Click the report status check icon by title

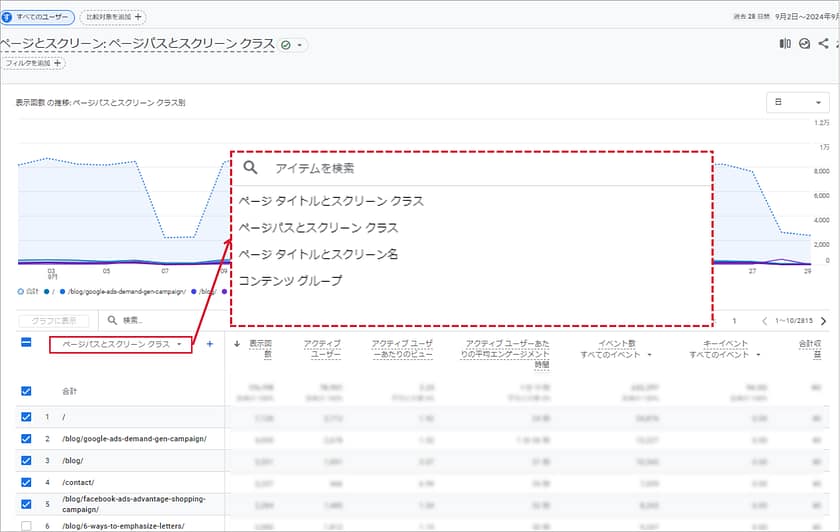coord(287,45)
